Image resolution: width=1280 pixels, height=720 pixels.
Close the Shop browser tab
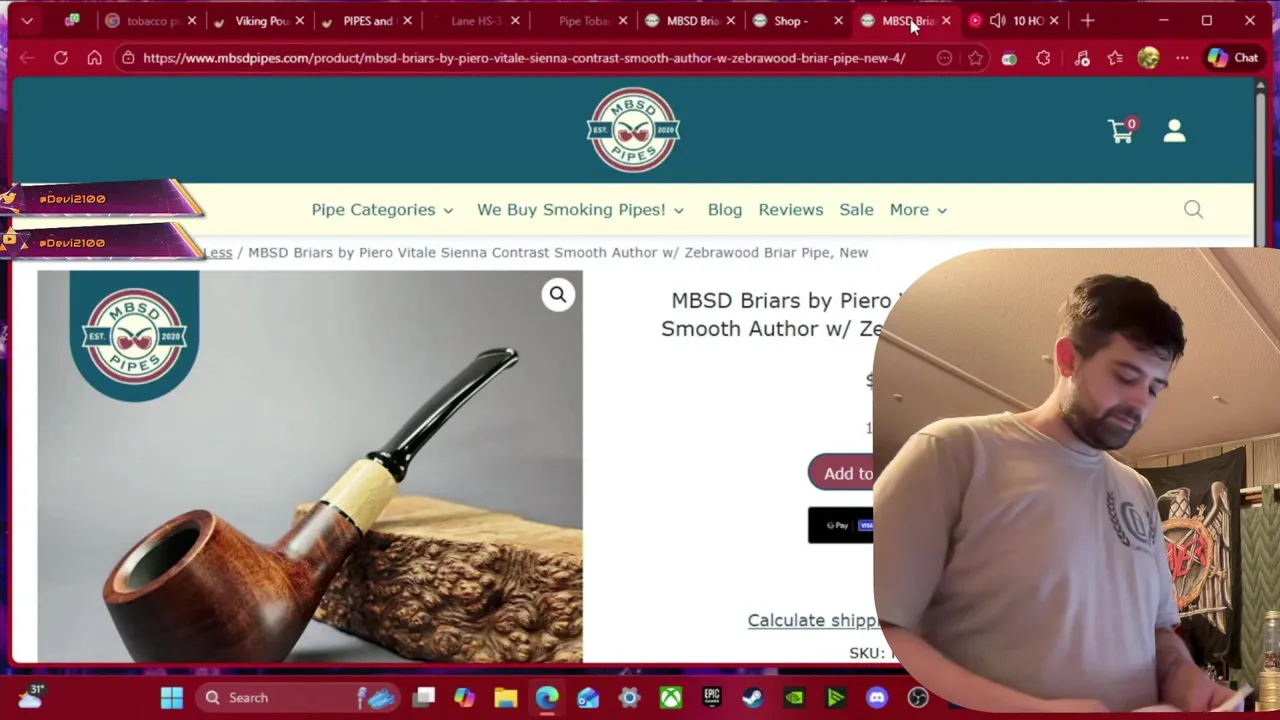(838, 20)
